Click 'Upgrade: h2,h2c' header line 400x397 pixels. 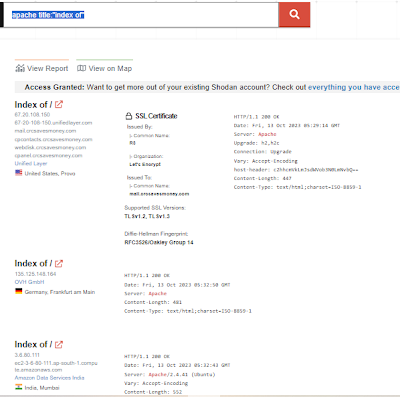(x=257, y=143)
